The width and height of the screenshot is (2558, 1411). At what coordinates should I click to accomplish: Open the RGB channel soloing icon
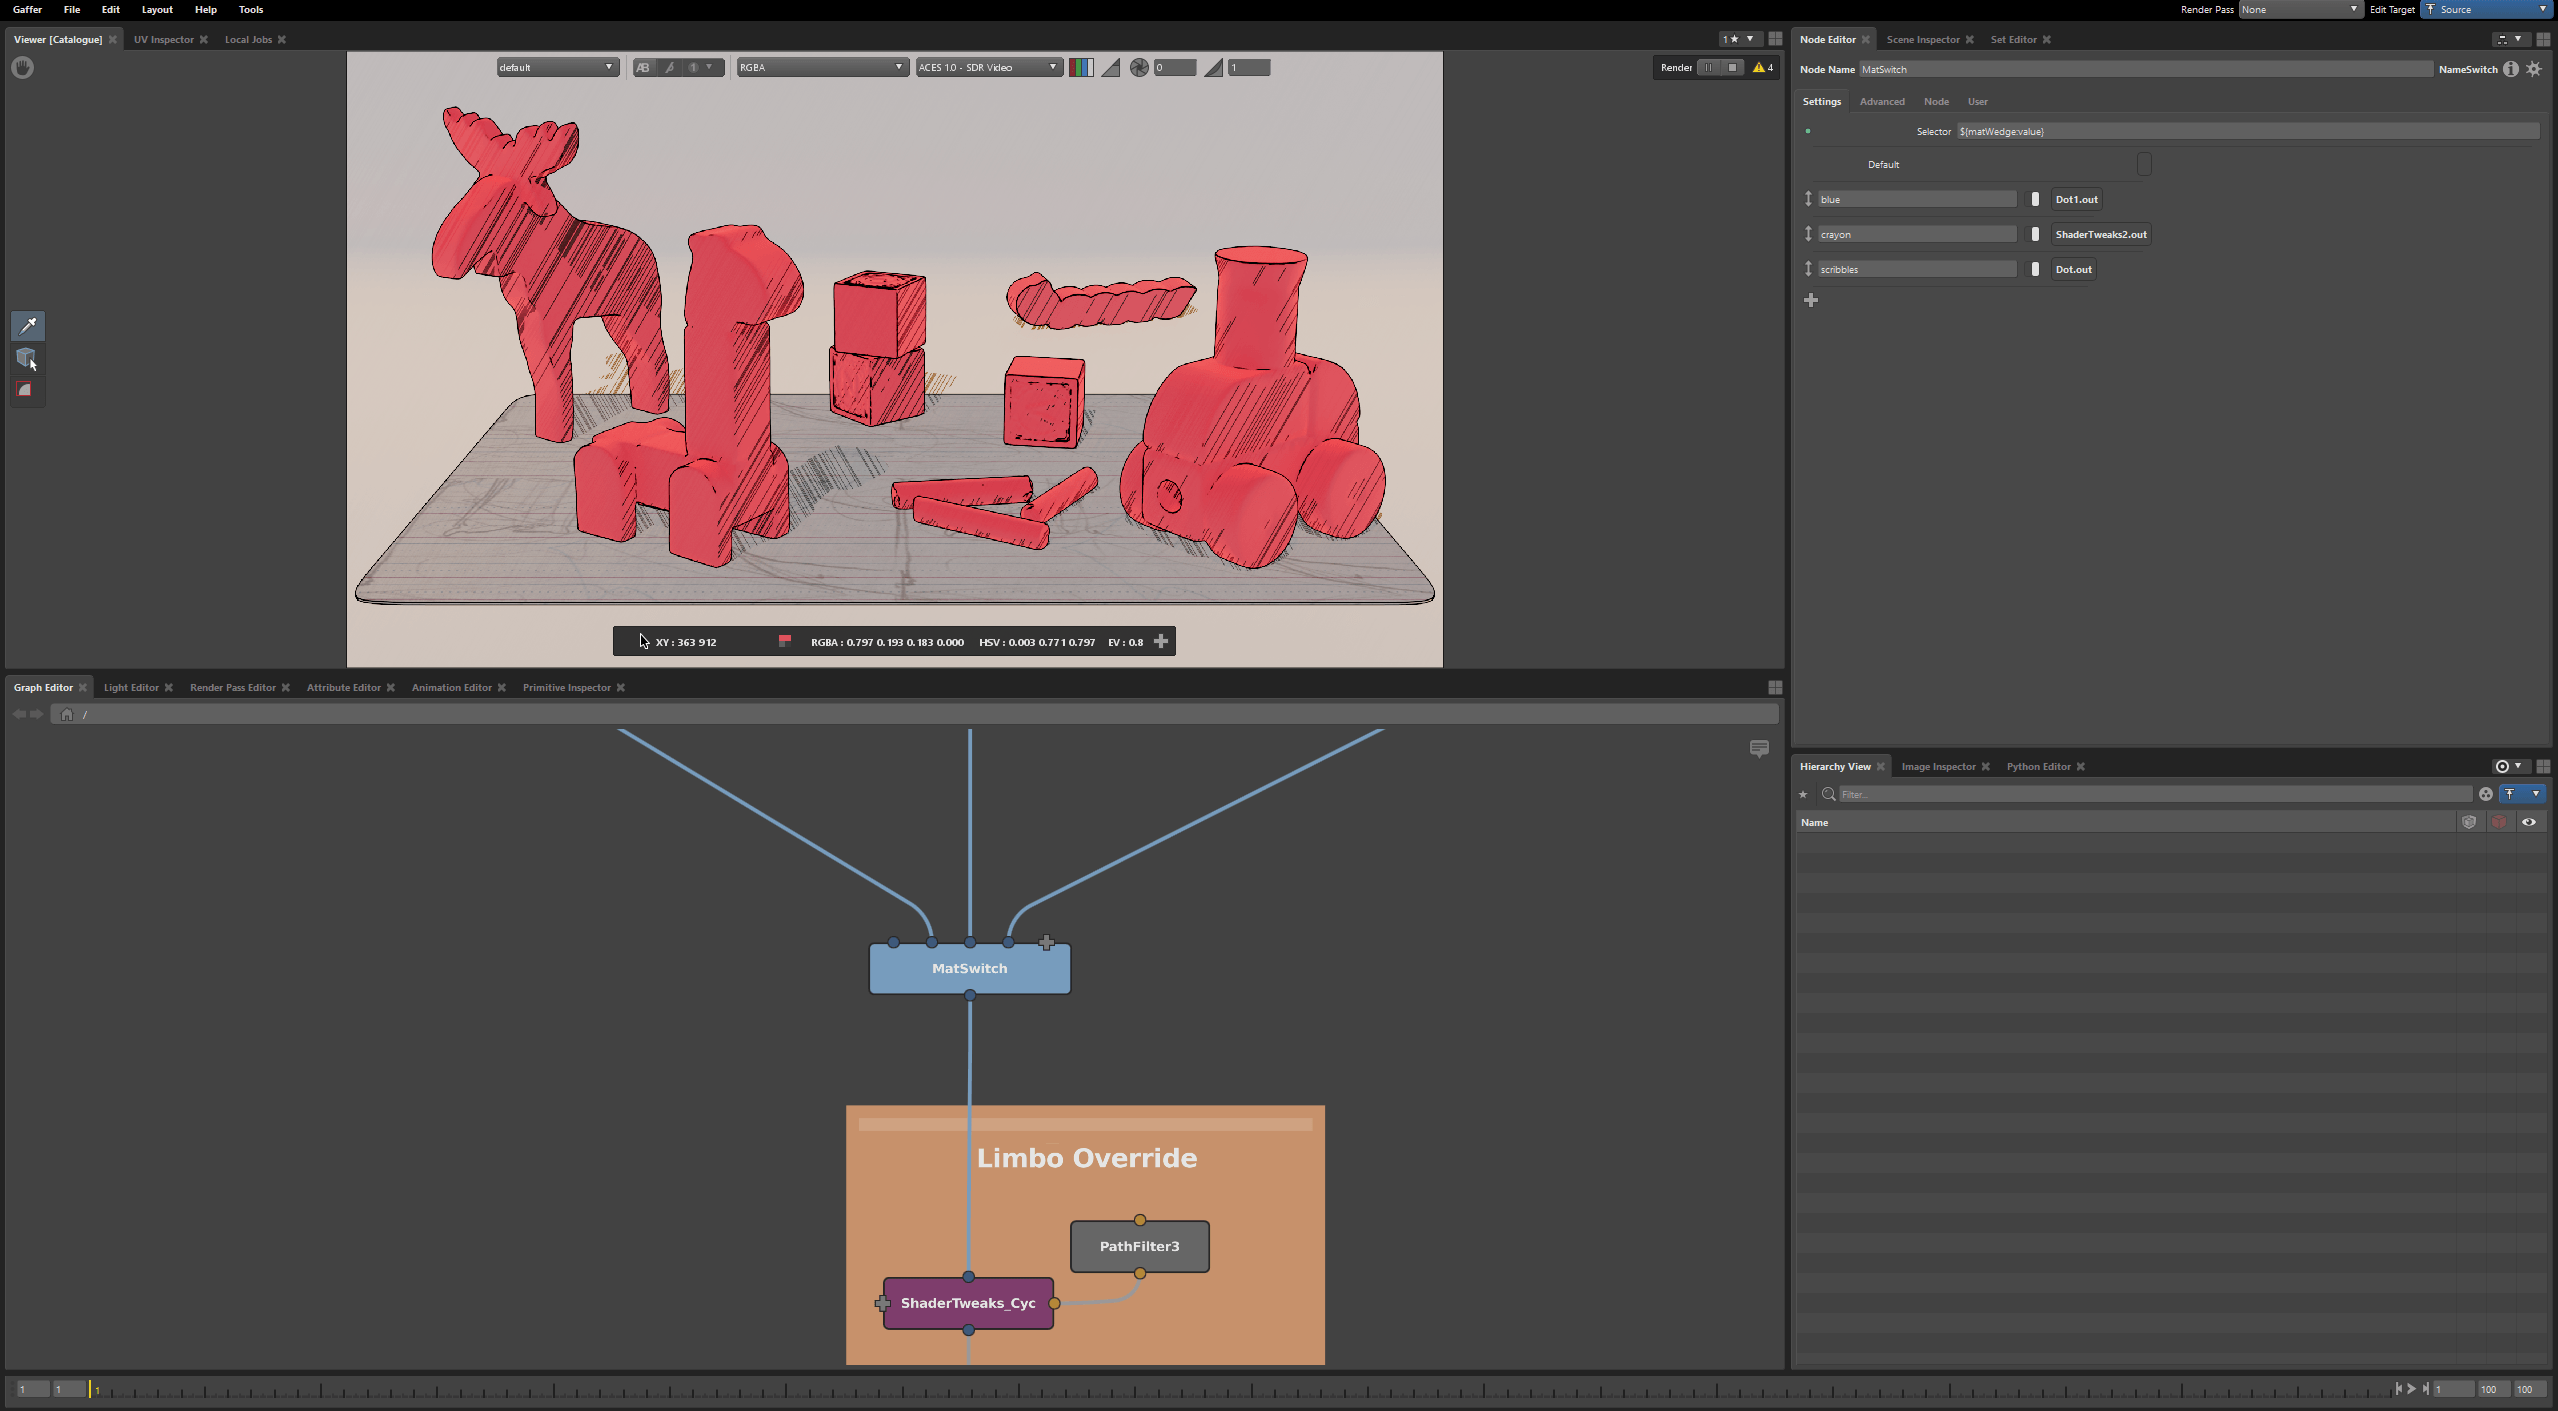(x=1081, y=68)
